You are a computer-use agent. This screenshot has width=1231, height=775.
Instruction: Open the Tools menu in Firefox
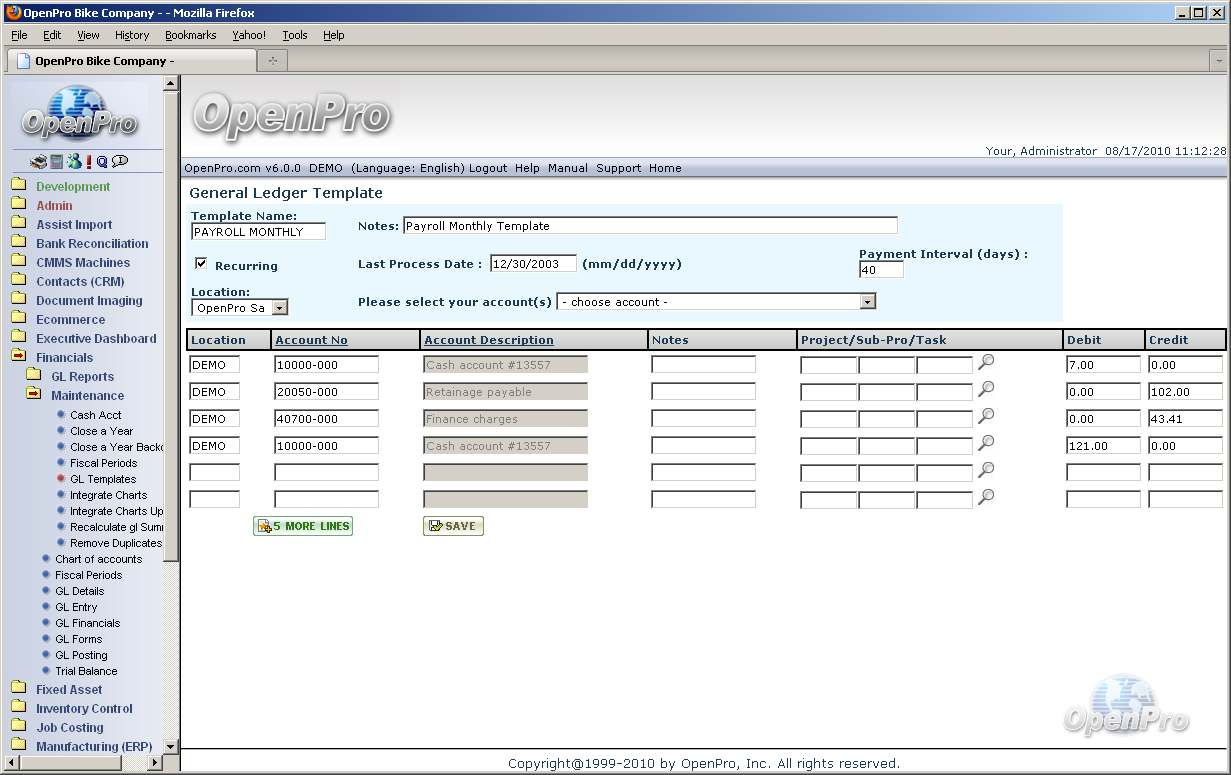point(294,35)
